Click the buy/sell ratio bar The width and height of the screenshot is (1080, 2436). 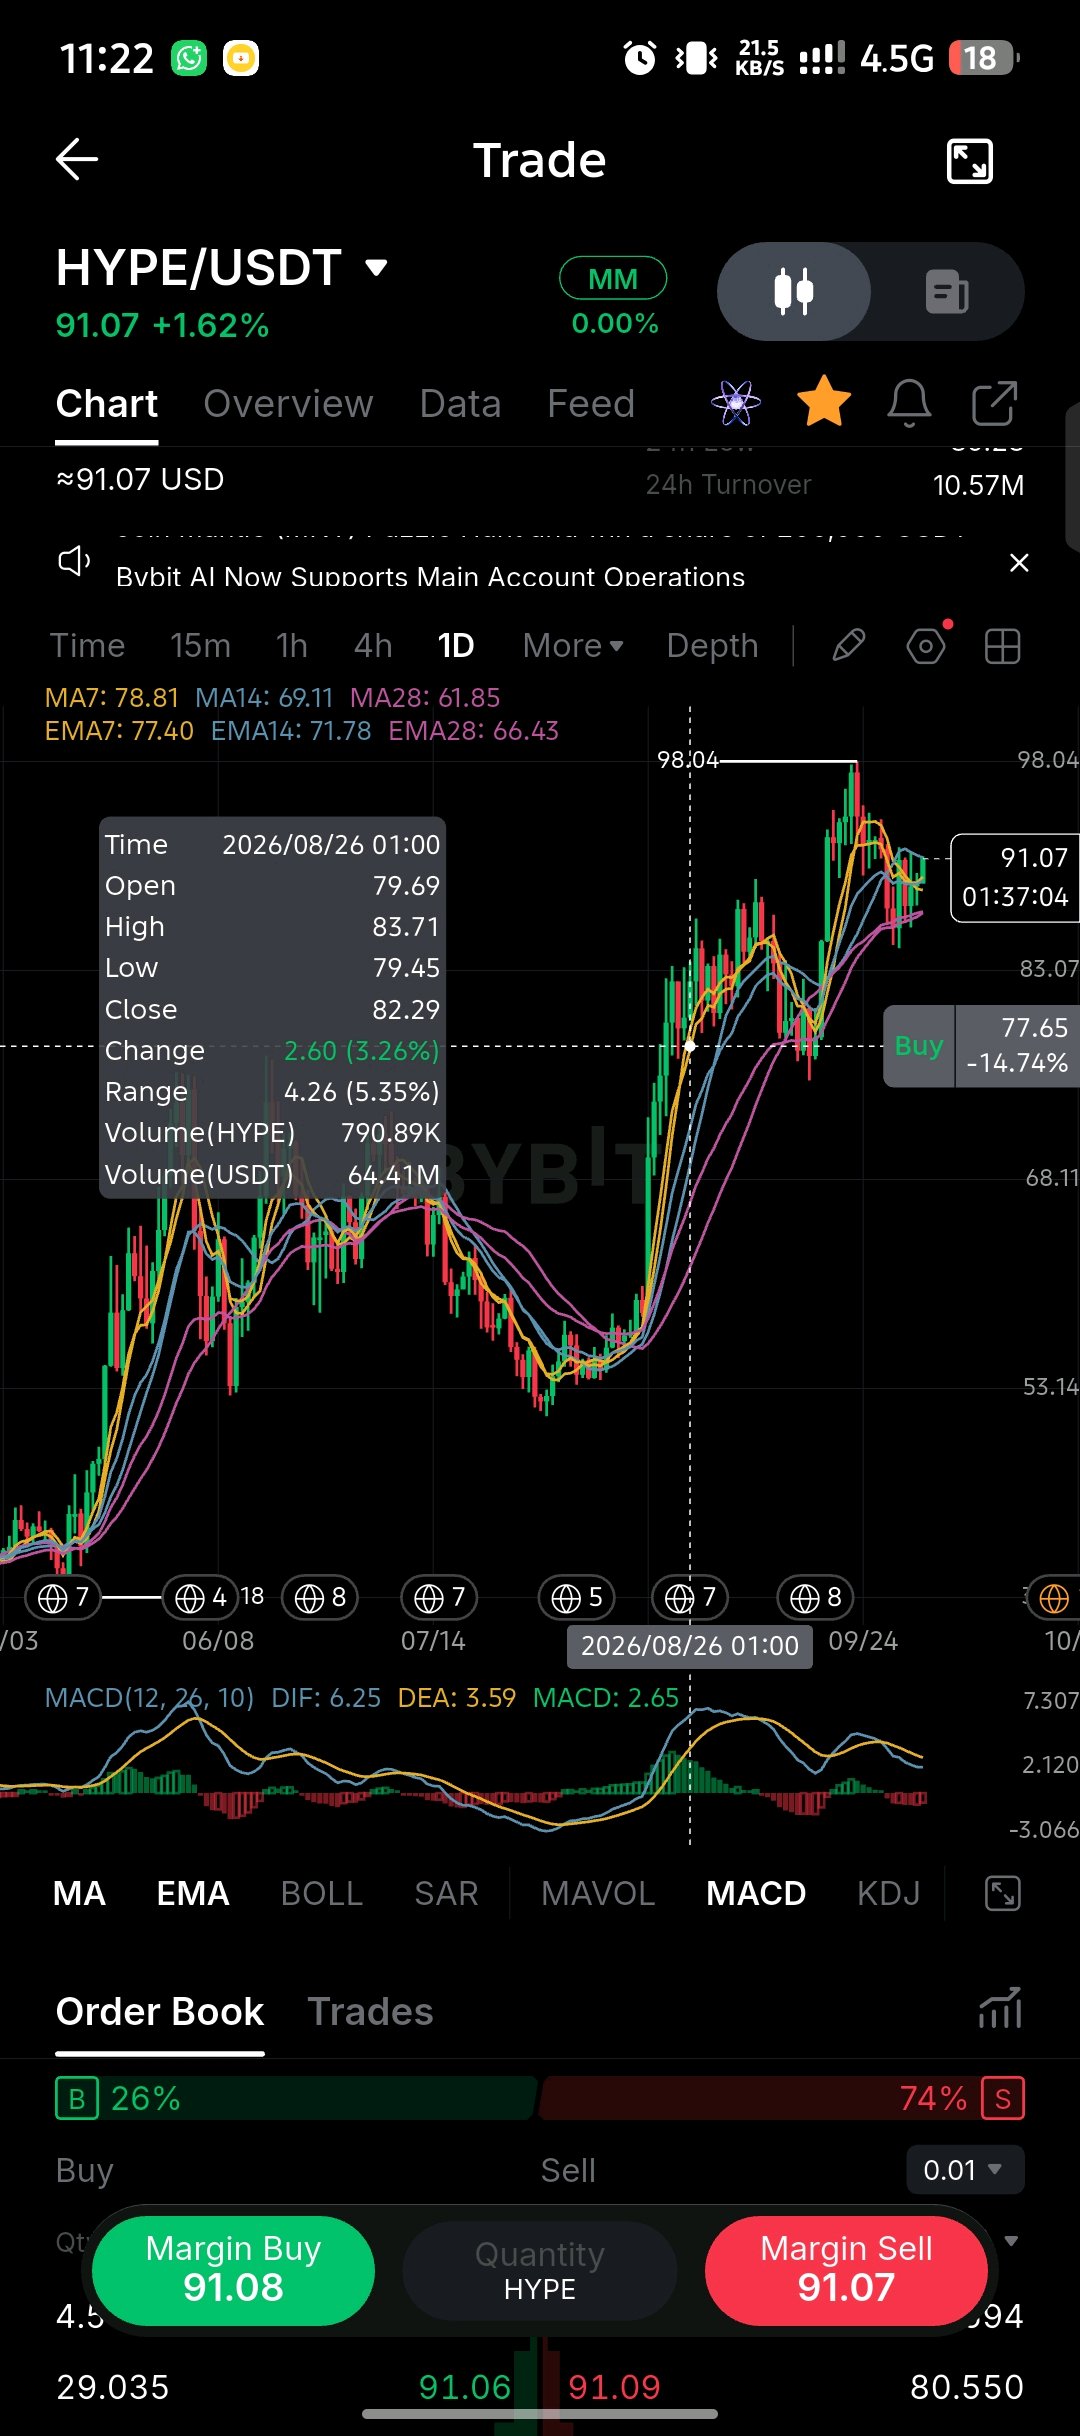[540, 2098]
